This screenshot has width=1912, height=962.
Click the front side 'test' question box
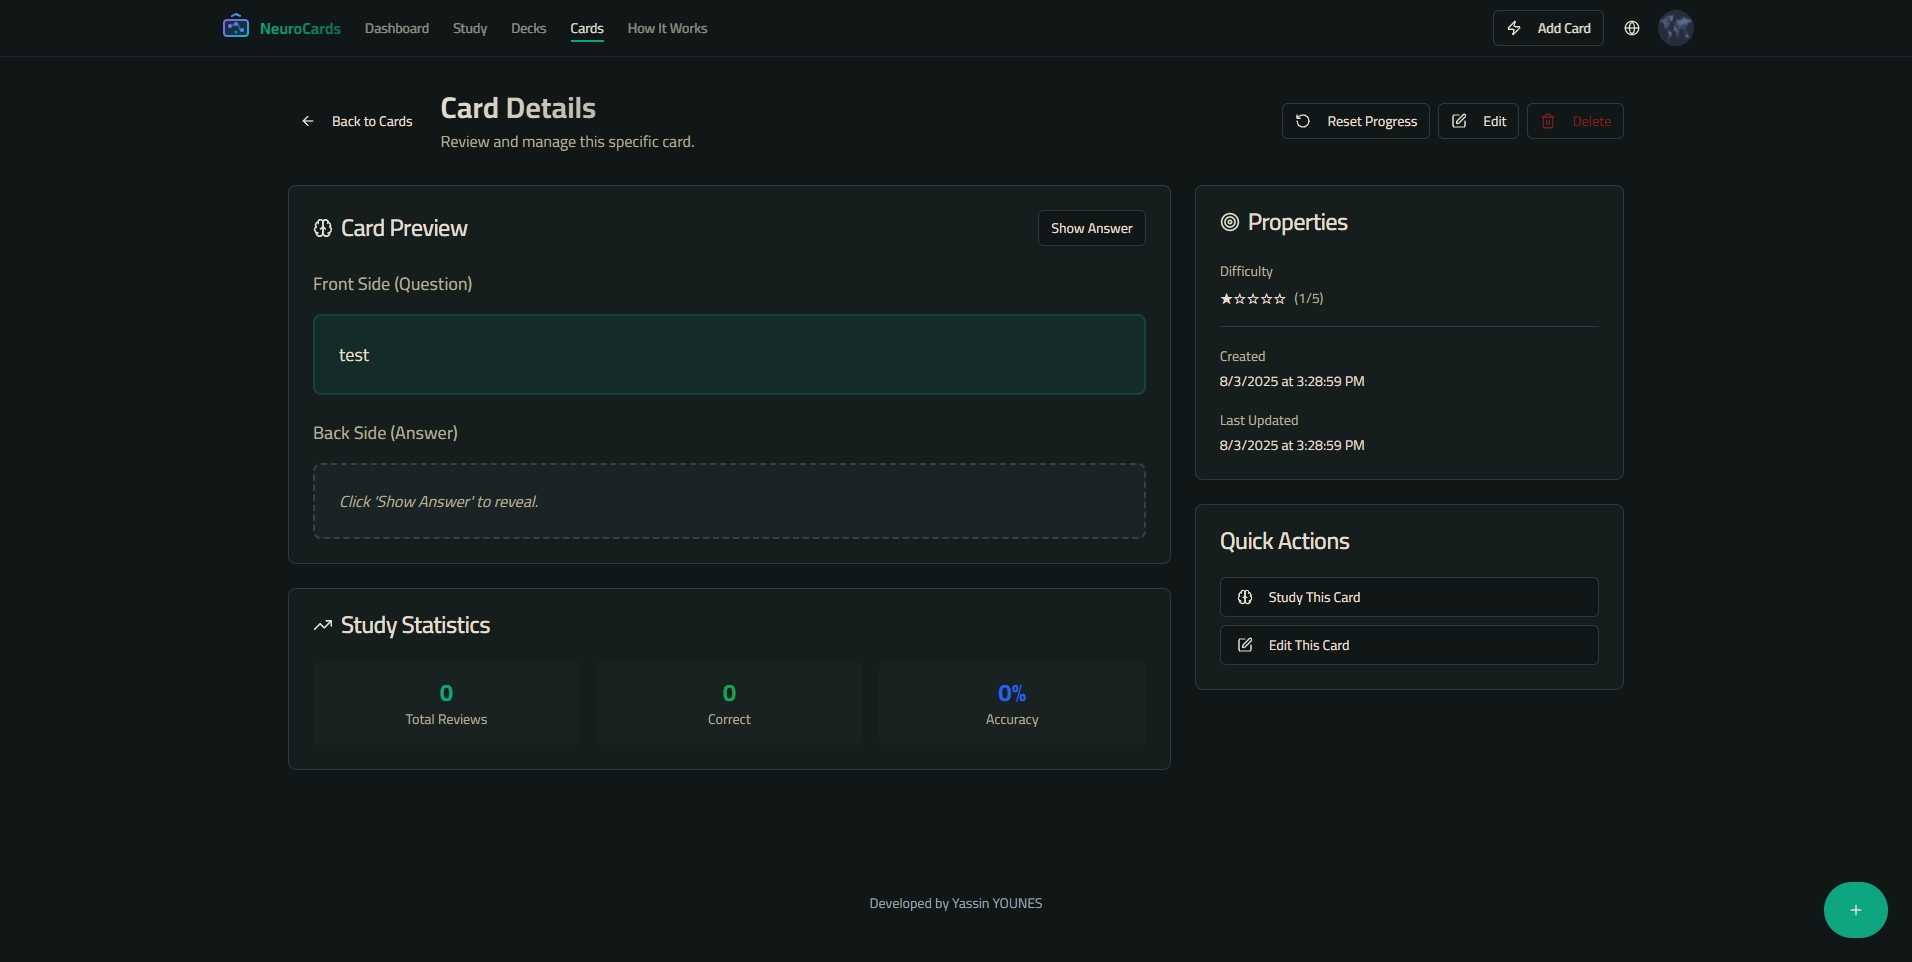coord(729,355)
